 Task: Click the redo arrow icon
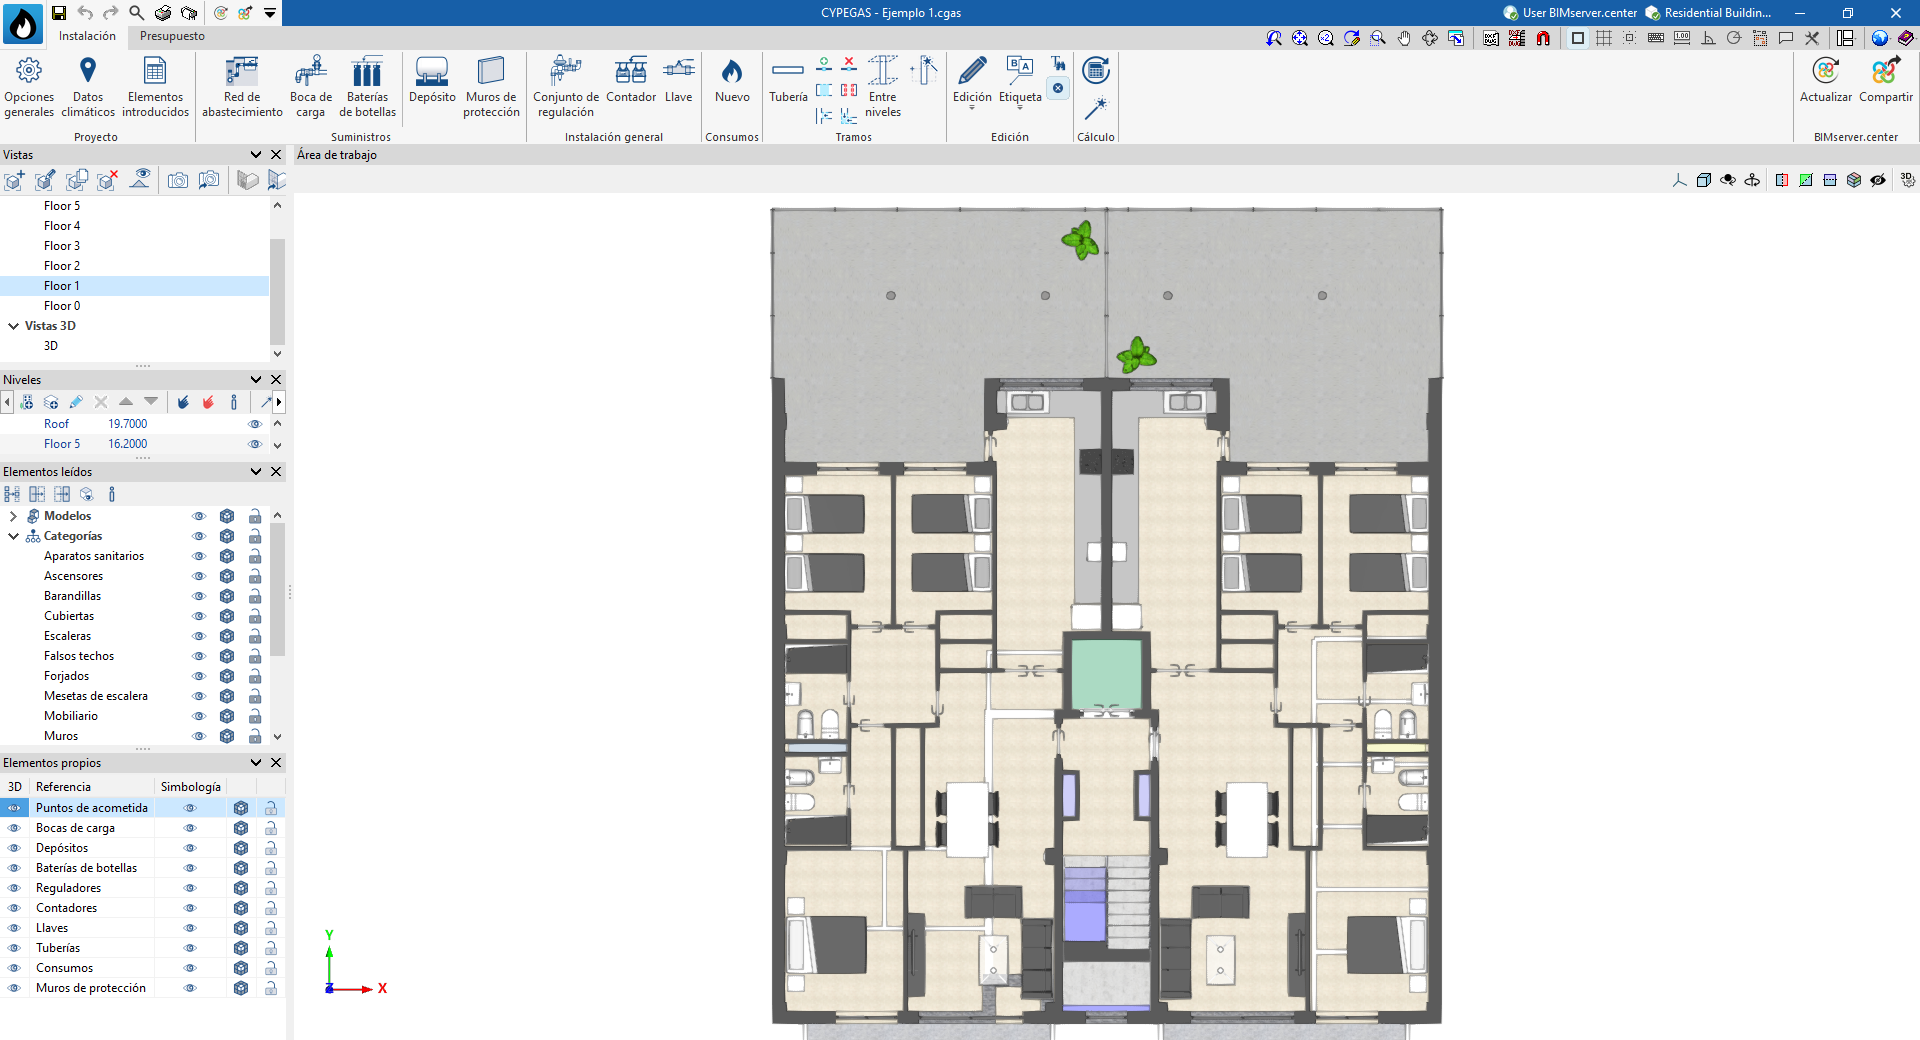pos(110,13)
